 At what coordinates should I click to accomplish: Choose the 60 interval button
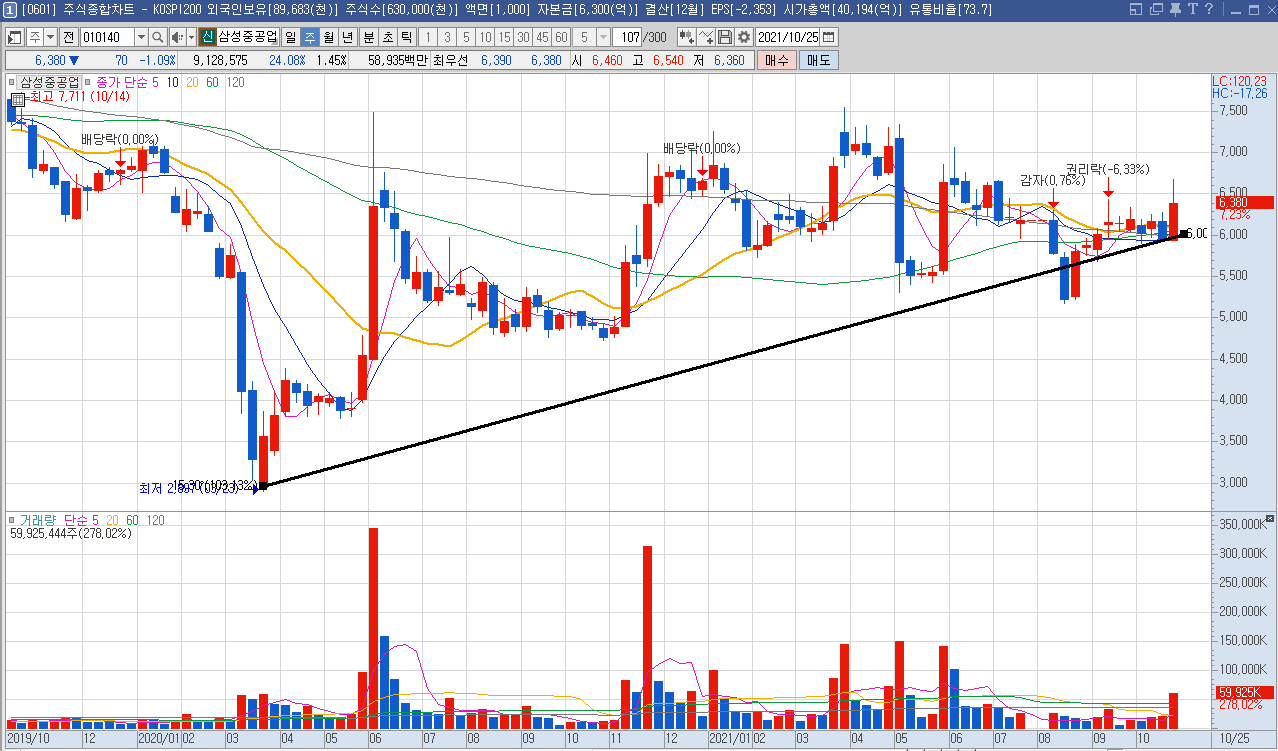[561, 37]
